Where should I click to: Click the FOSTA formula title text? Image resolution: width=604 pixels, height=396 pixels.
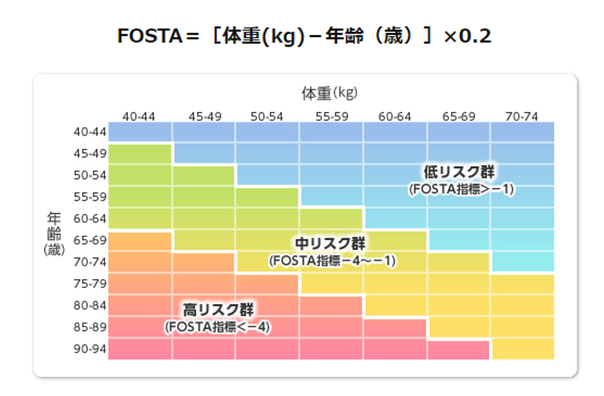304,36
